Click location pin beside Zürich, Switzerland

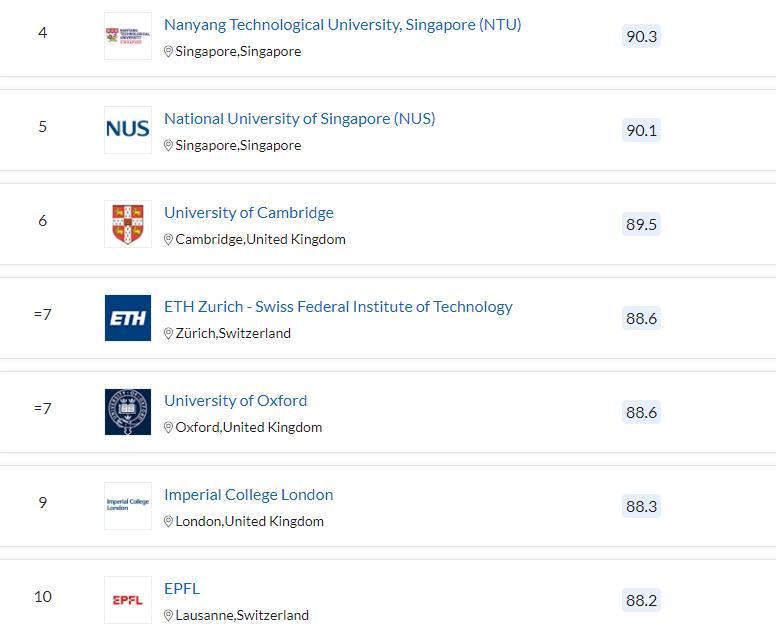coord(168,334)
